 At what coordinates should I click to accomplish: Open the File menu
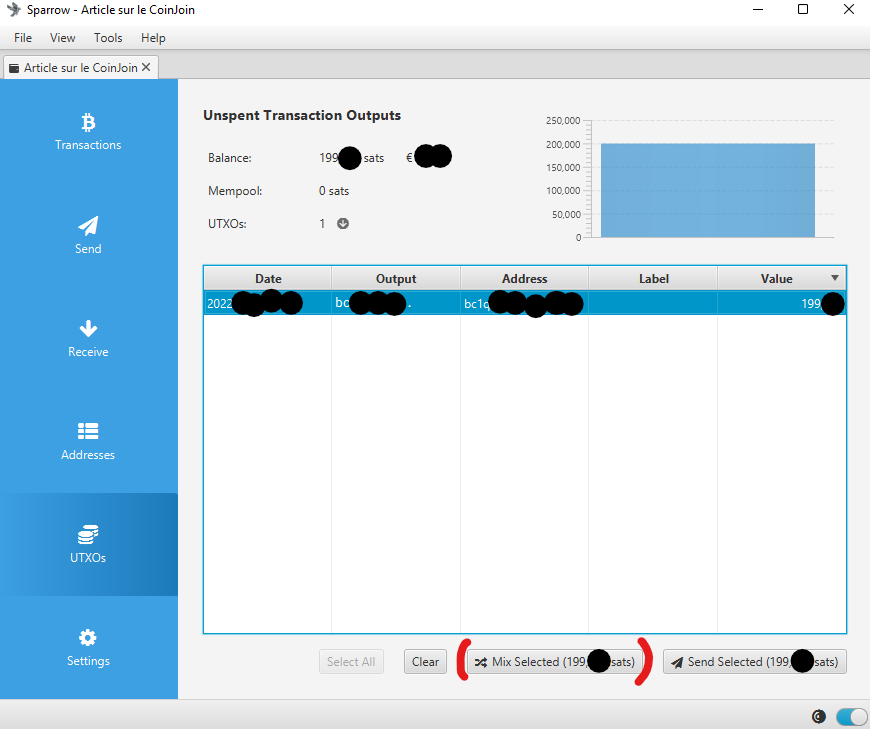click(23, 38)
